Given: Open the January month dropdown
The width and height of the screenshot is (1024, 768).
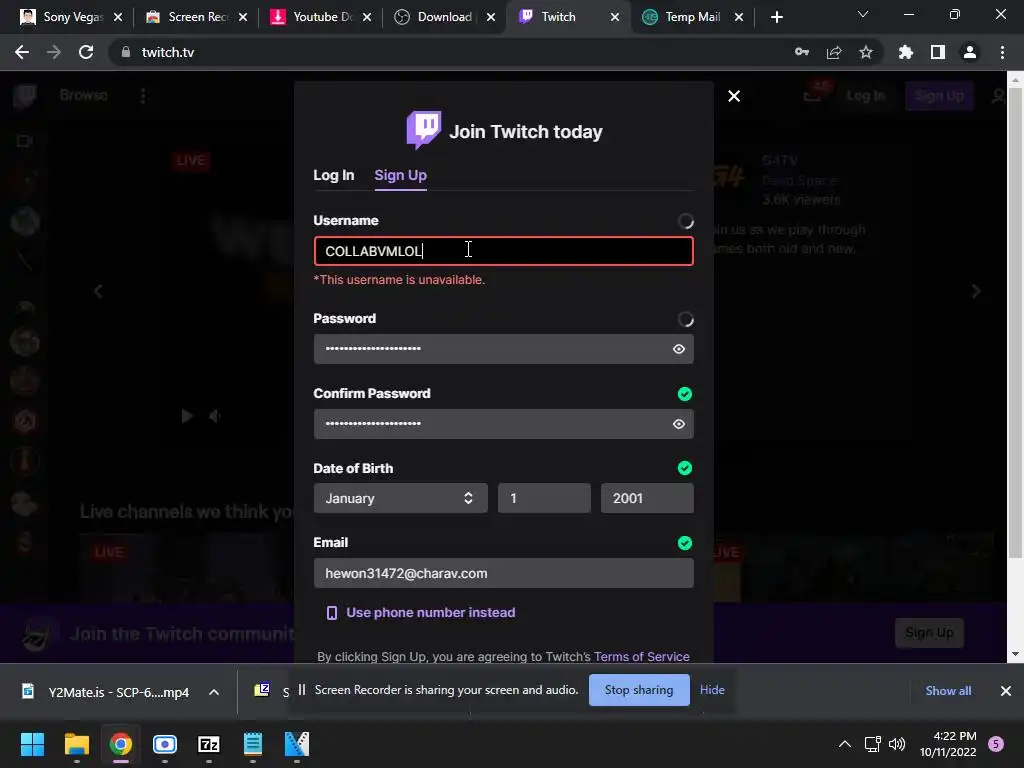Looking at the screenshot, I should 400,498.
